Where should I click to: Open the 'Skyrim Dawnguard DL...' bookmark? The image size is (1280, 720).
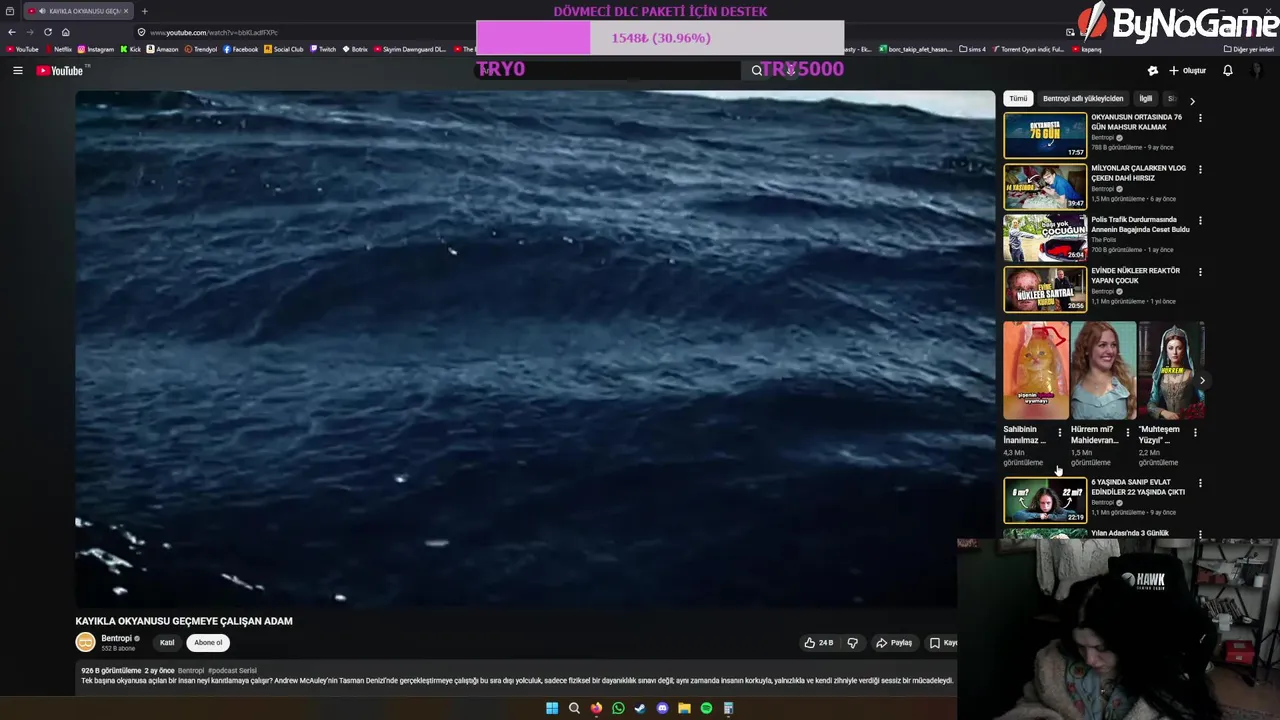(x=410, y=49)
